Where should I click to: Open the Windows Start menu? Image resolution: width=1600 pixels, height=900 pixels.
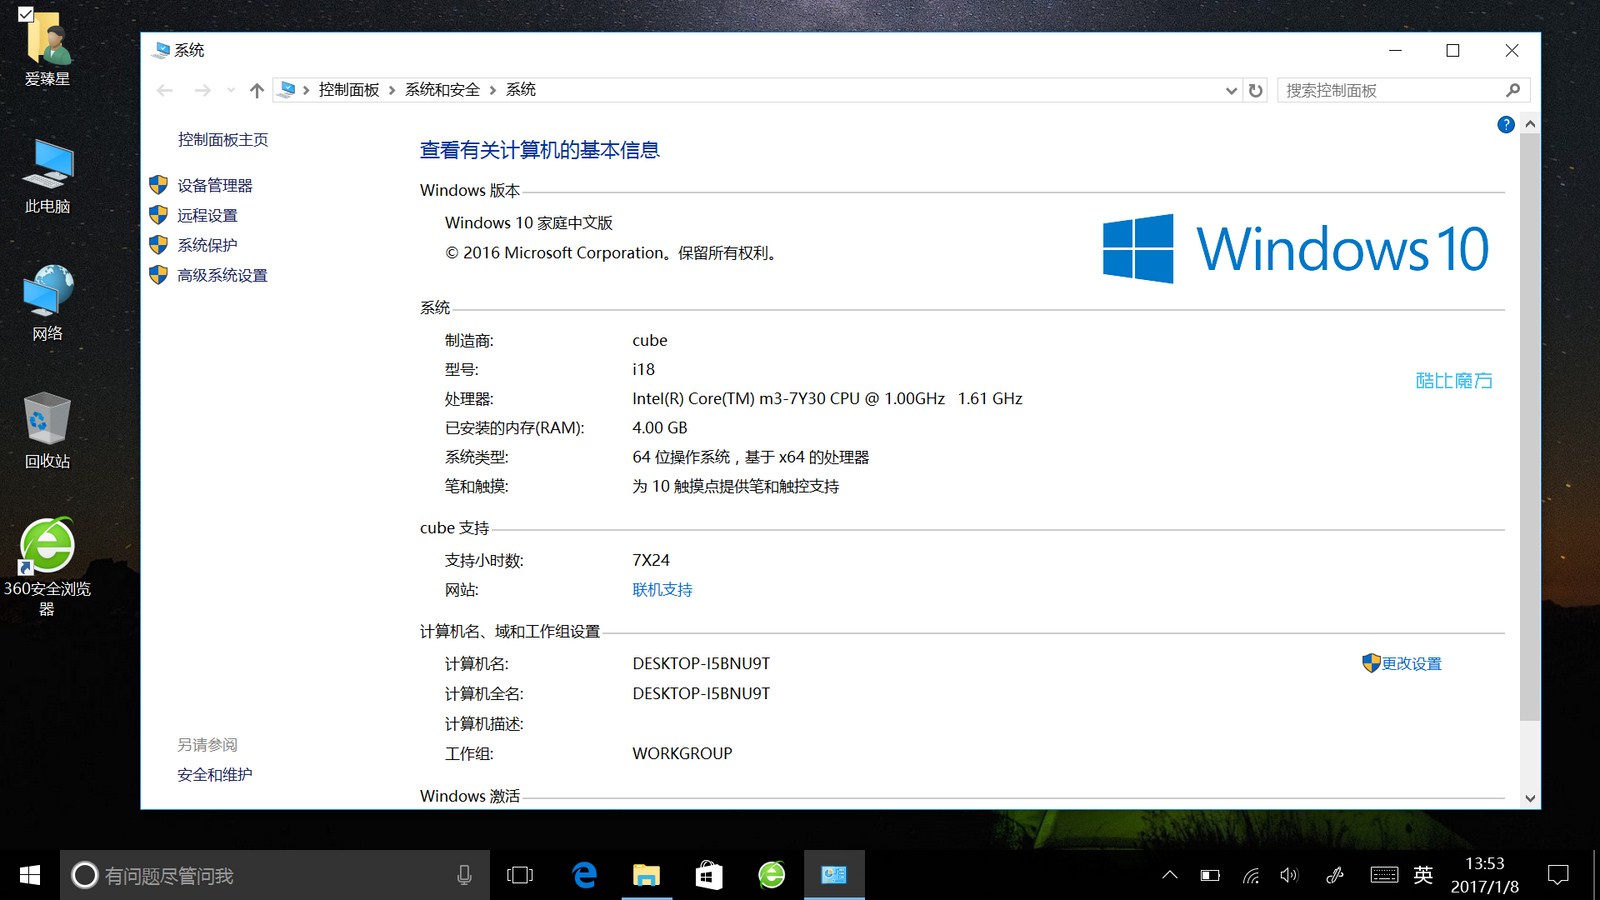(30, 876)
